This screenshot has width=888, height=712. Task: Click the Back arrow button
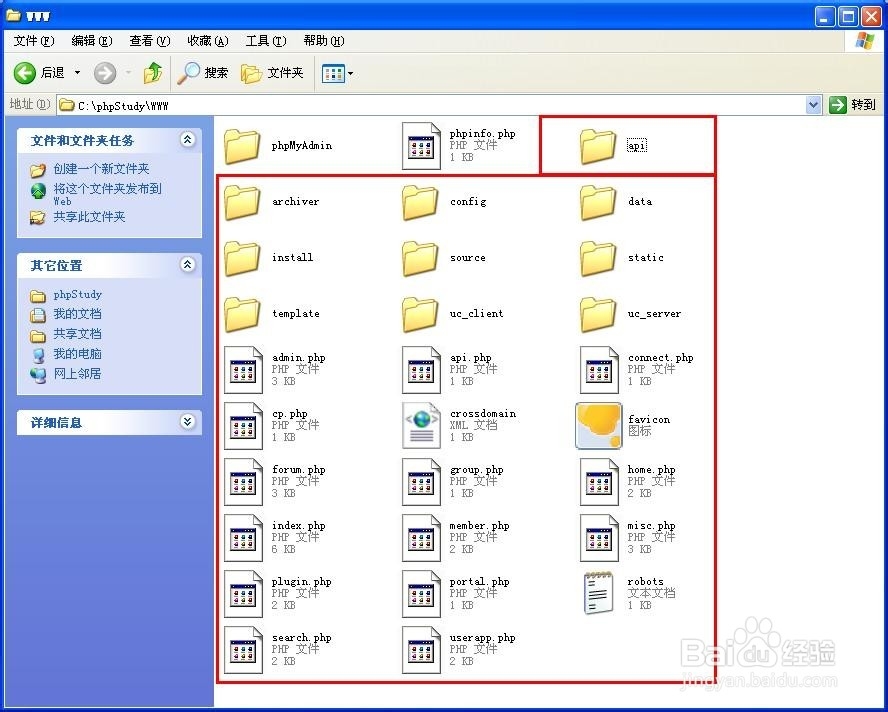25,73
